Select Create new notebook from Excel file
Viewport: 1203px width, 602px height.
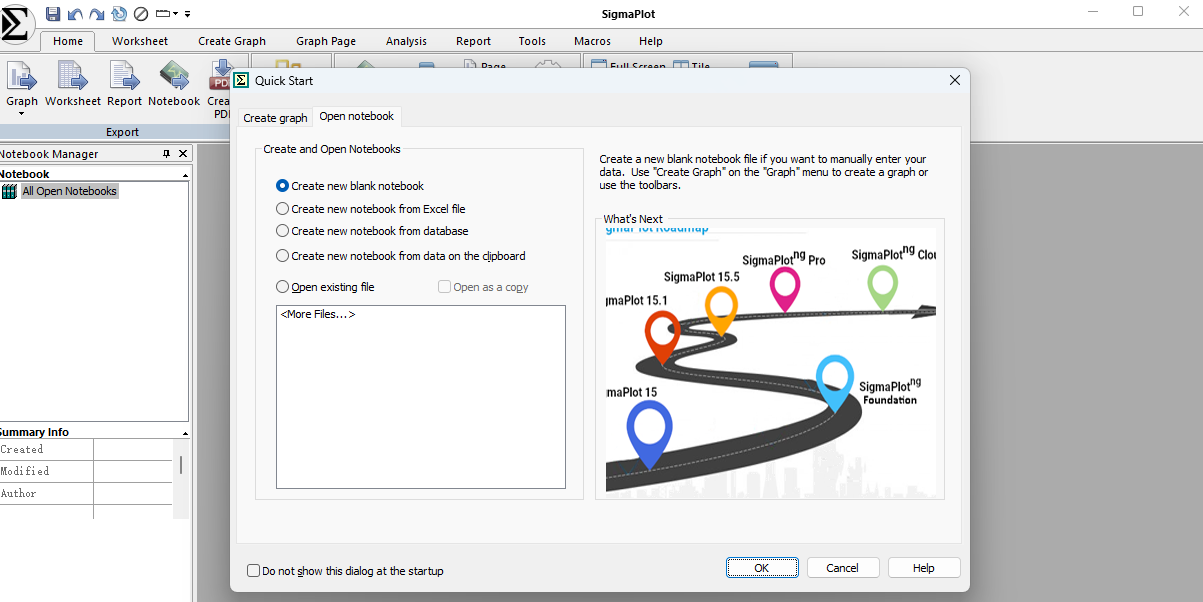[x=283, y=209]
